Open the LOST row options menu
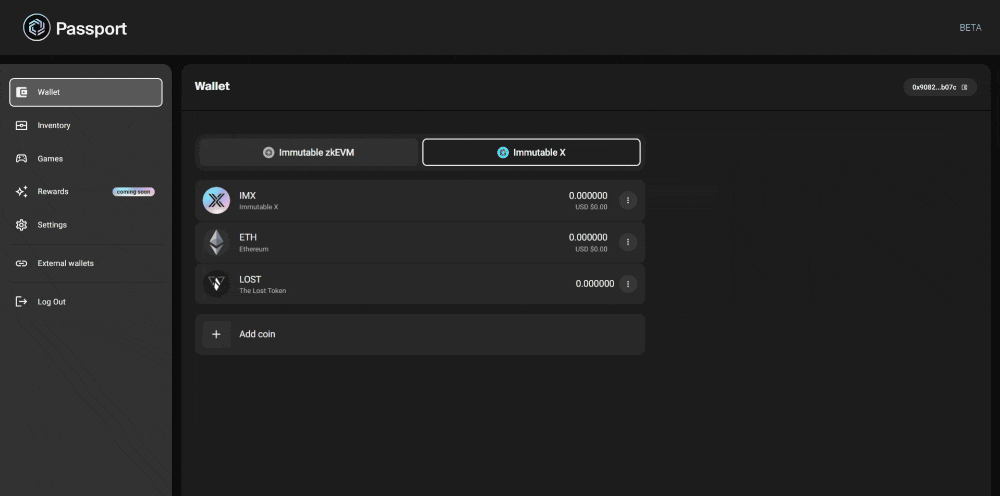This screenshot has height=496, width=1000. coord(628,284)
